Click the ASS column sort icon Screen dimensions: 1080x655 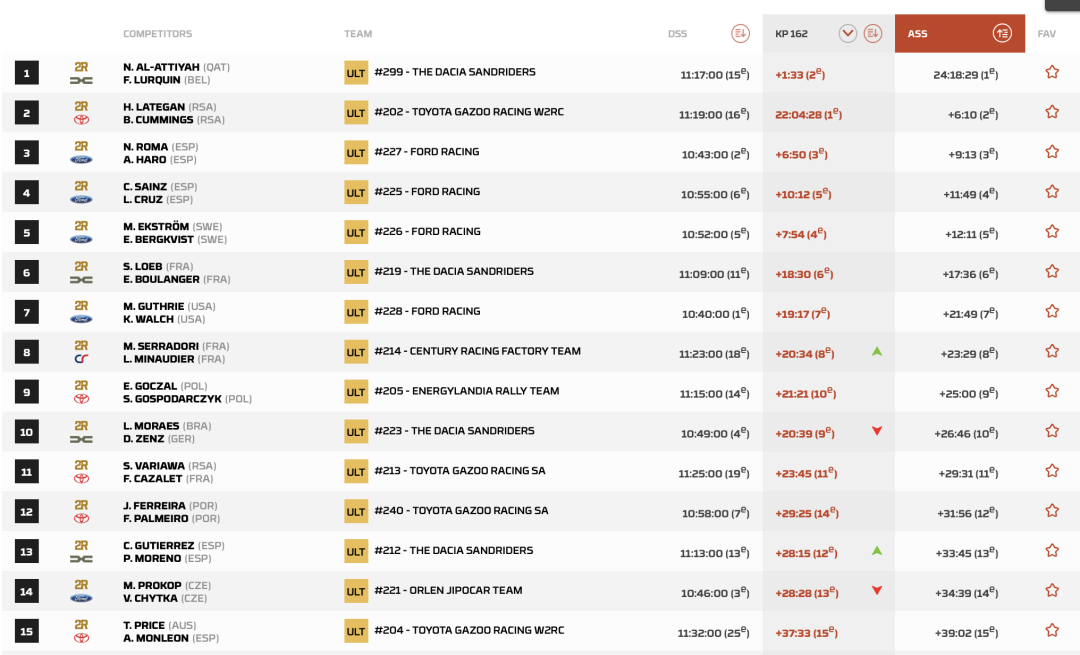1002,33
